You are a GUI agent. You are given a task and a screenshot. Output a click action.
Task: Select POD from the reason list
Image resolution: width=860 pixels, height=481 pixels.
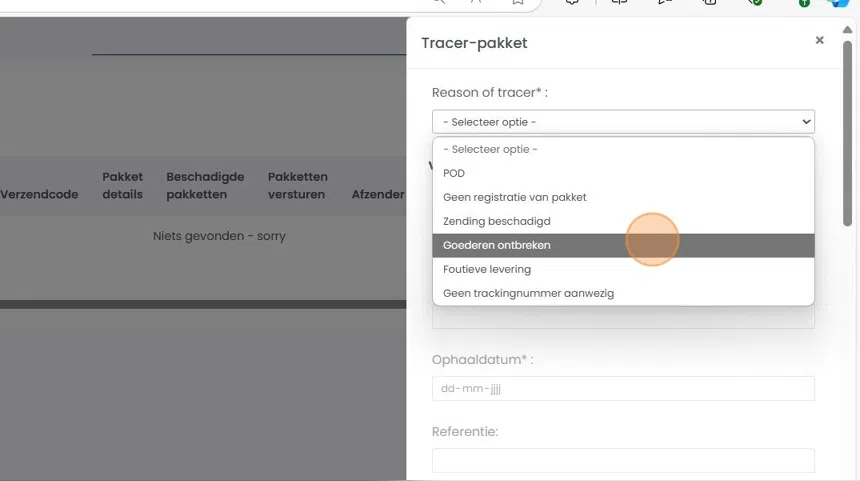[x=454, y=173]
